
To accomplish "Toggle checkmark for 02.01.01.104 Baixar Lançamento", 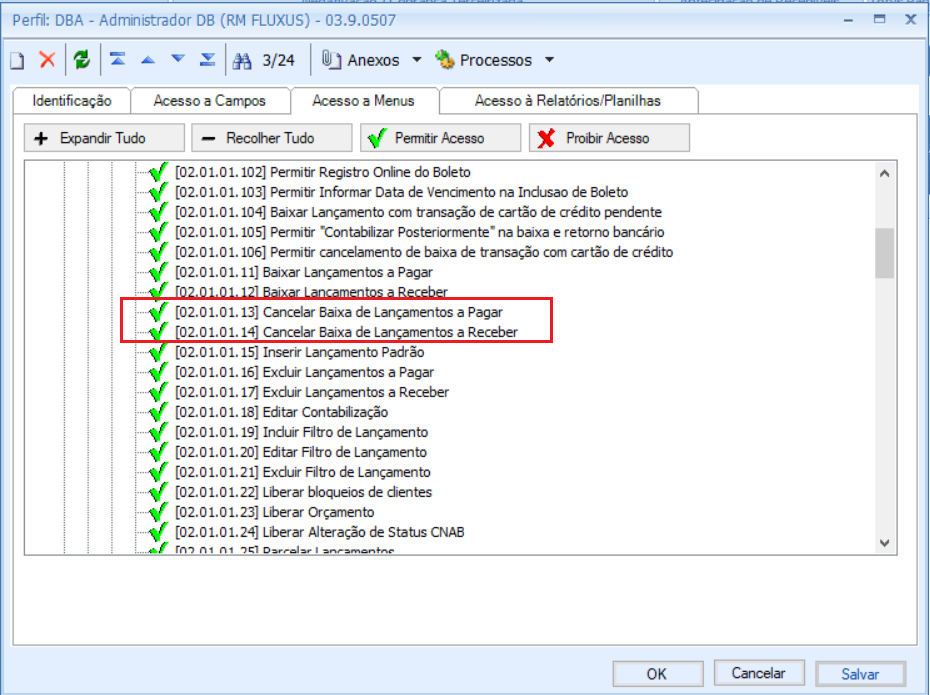I will [158, 212].
